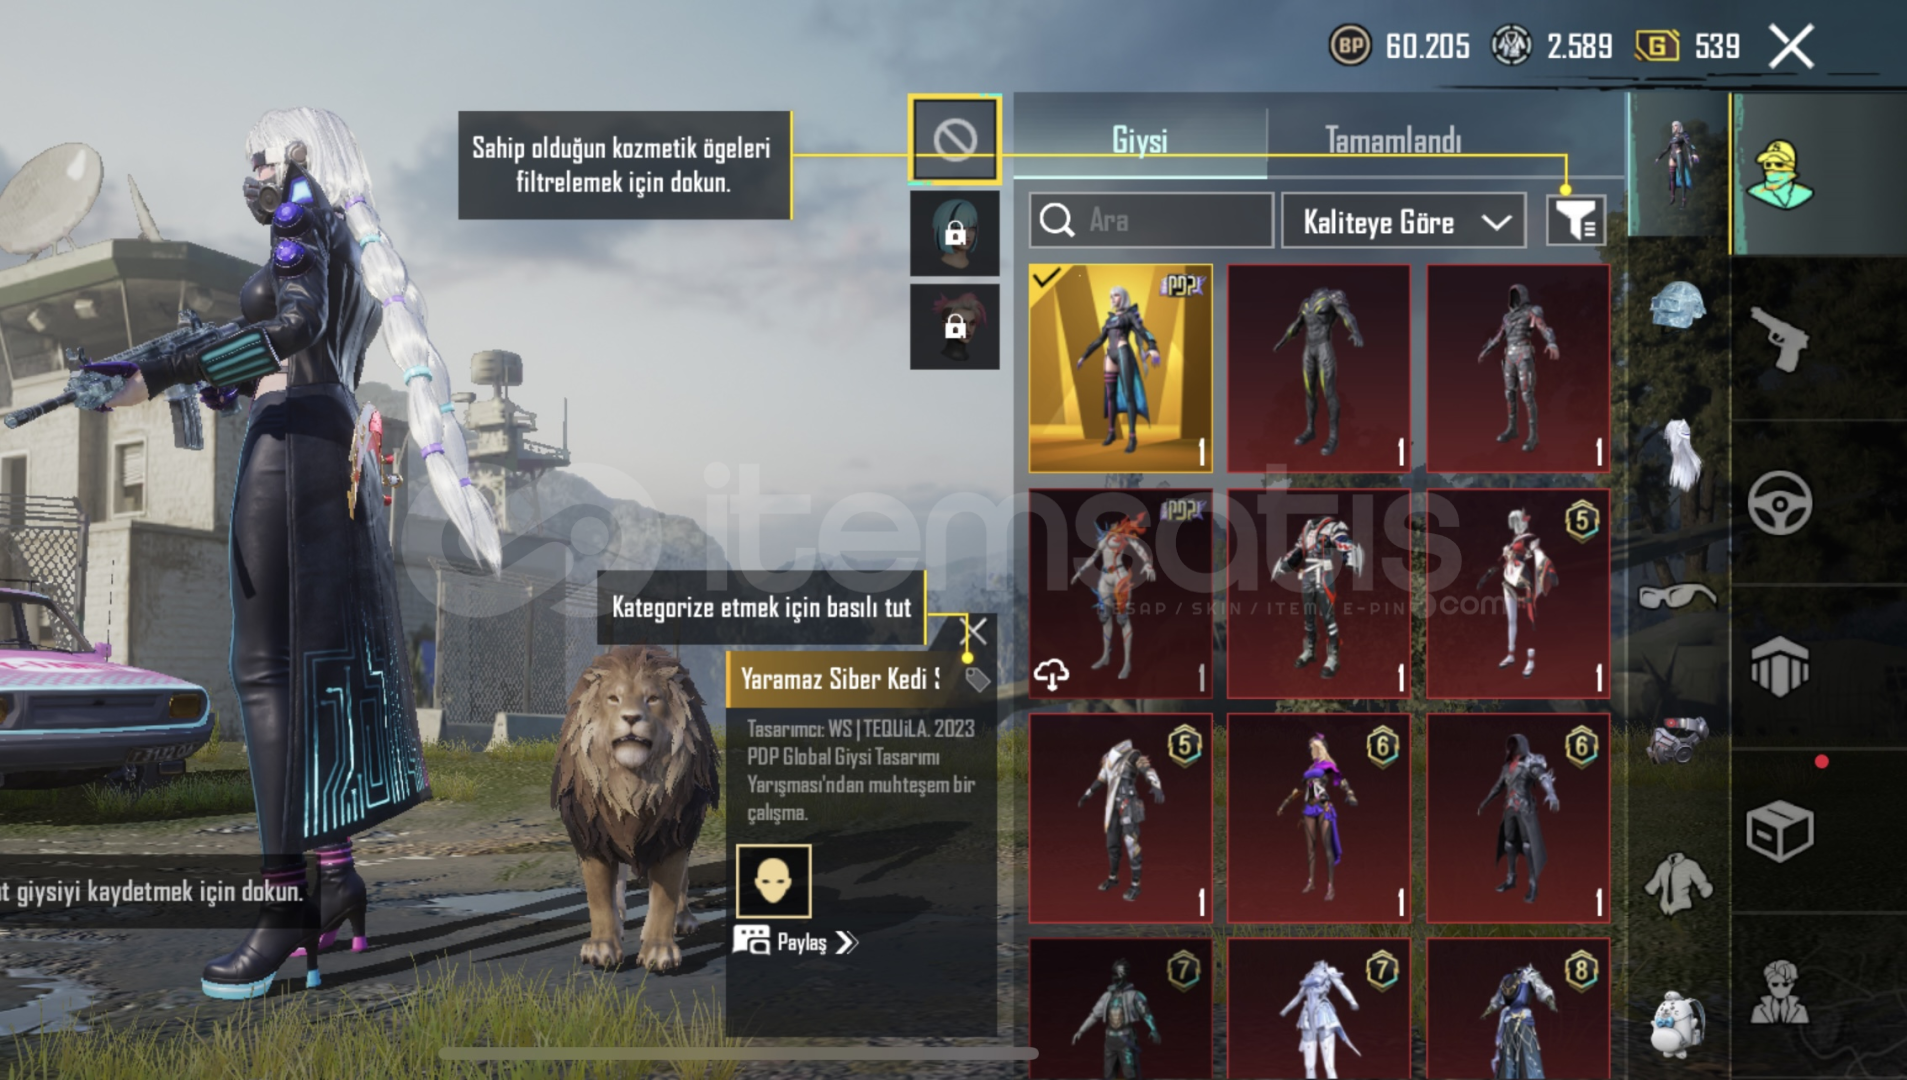Open the vehicle steering wheel category icon

click(1780, 502)
